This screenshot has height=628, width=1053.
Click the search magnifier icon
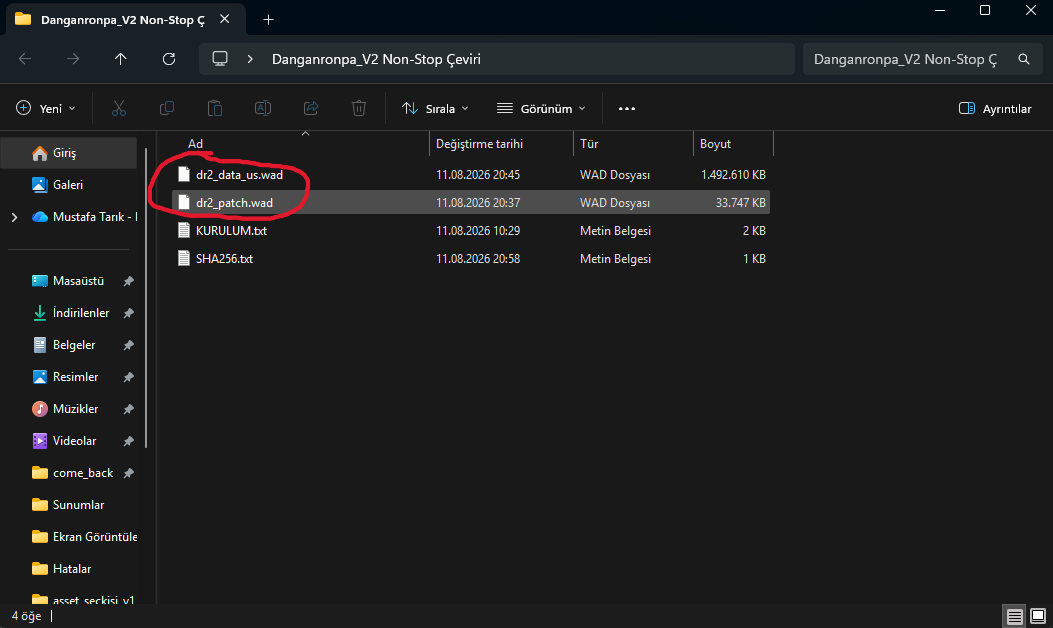[x=1023, y=59]
